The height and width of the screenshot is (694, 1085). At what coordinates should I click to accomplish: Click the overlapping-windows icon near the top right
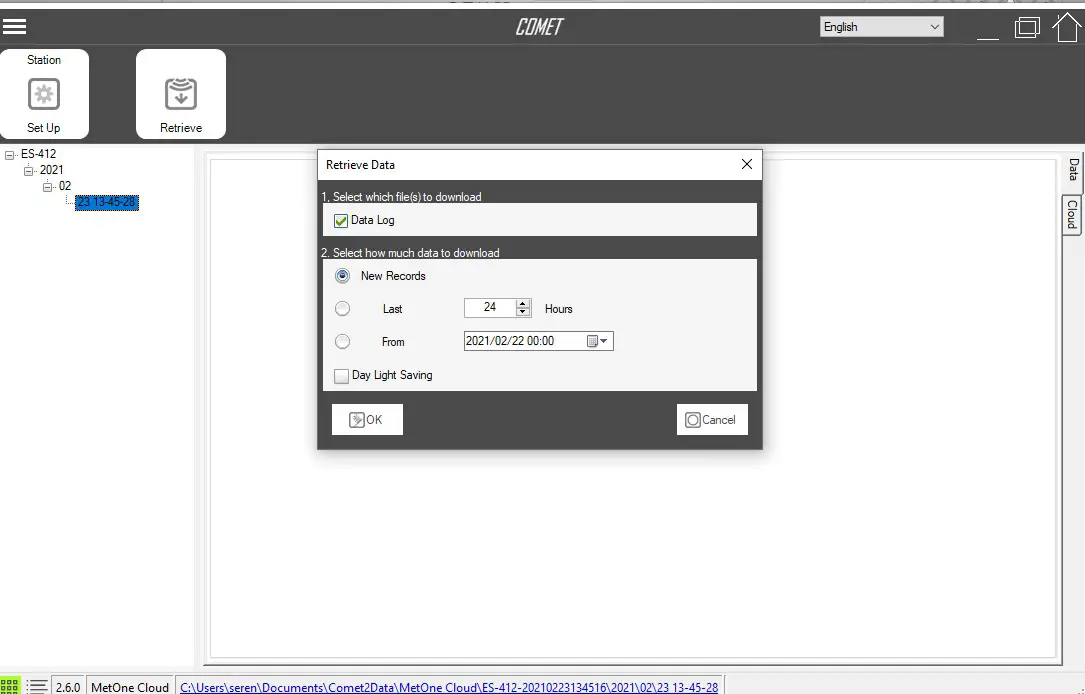coord(1027,27)
